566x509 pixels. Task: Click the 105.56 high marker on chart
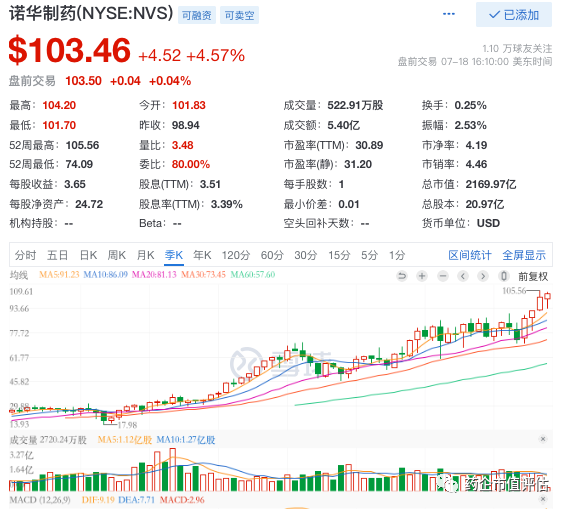[x=514, y=291]
